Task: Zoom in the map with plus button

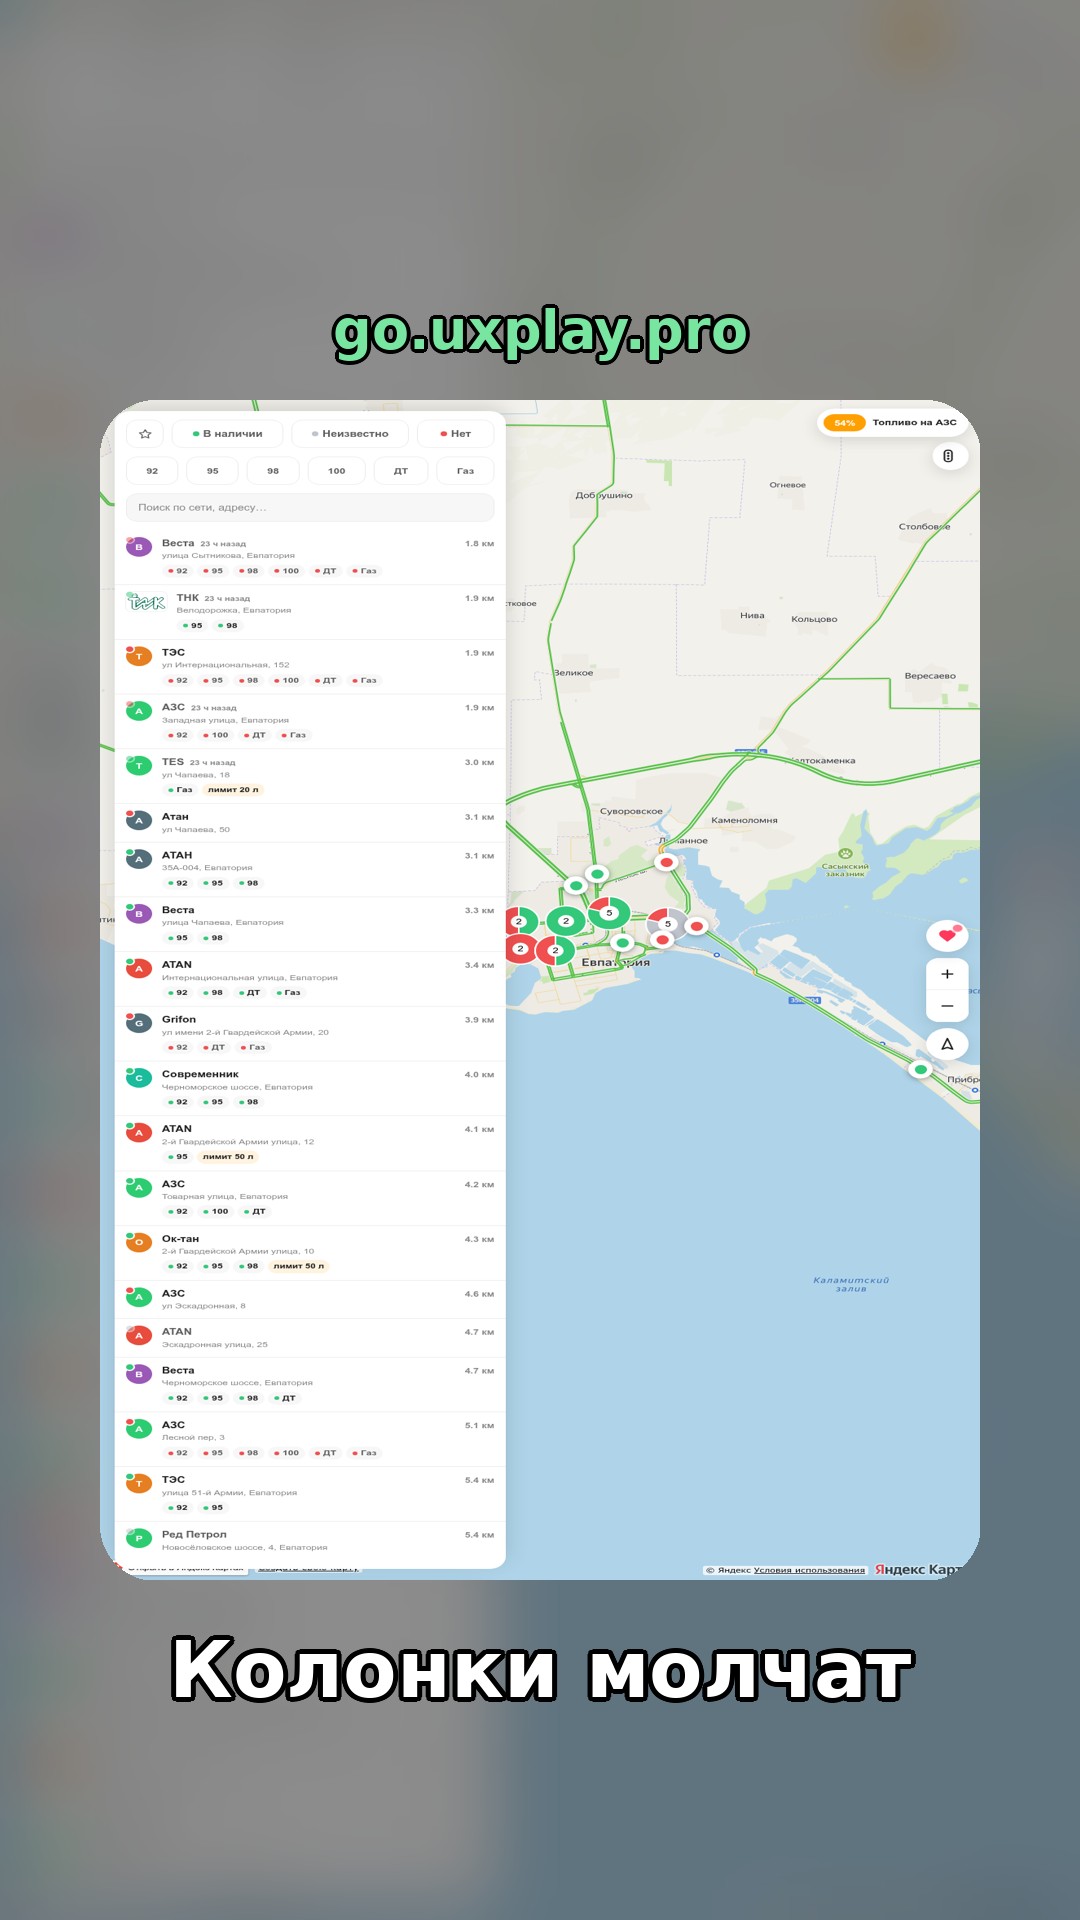Action: (x=947, y=974)
